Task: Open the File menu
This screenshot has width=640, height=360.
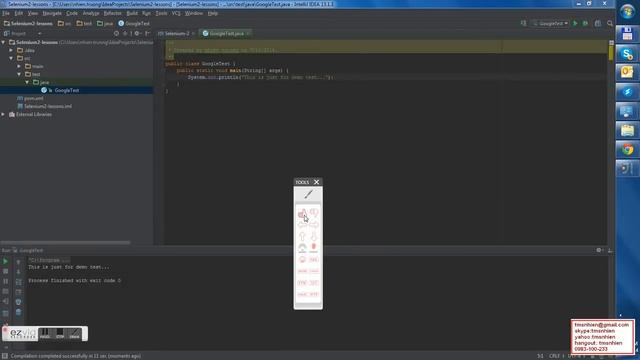Action: 6,13
